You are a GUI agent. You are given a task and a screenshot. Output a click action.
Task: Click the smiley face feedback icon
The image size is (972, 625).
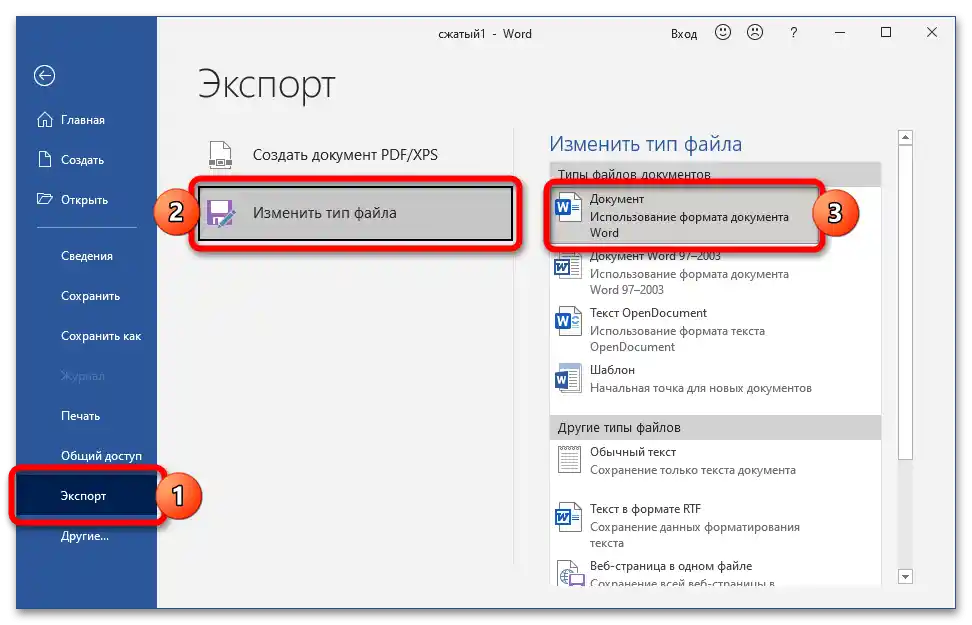[x=723, y=32]
